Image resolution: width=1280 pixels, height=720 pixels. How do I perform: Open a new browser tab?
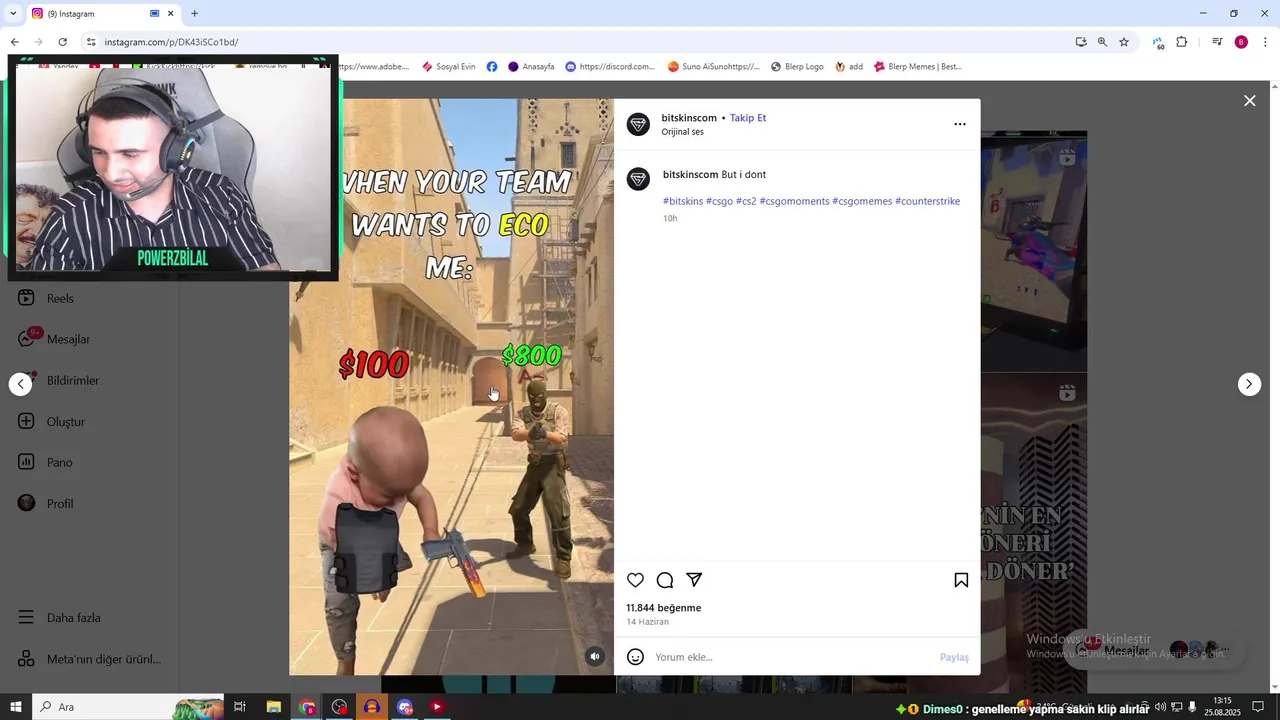pyautogui.click(x=194, y=13)
